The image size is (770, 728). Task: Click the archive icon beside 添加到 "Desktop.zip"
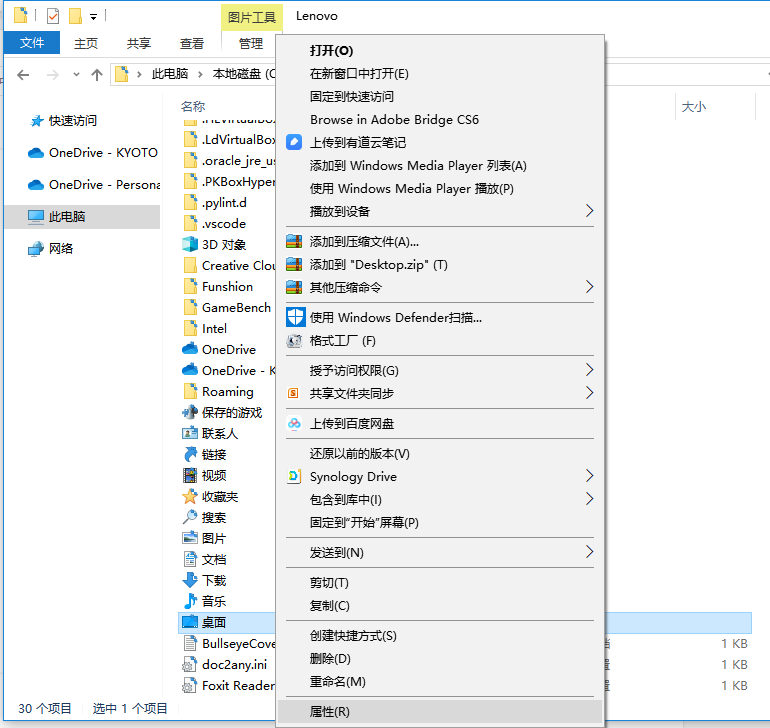pyautogui.click(x=294, y=265)
